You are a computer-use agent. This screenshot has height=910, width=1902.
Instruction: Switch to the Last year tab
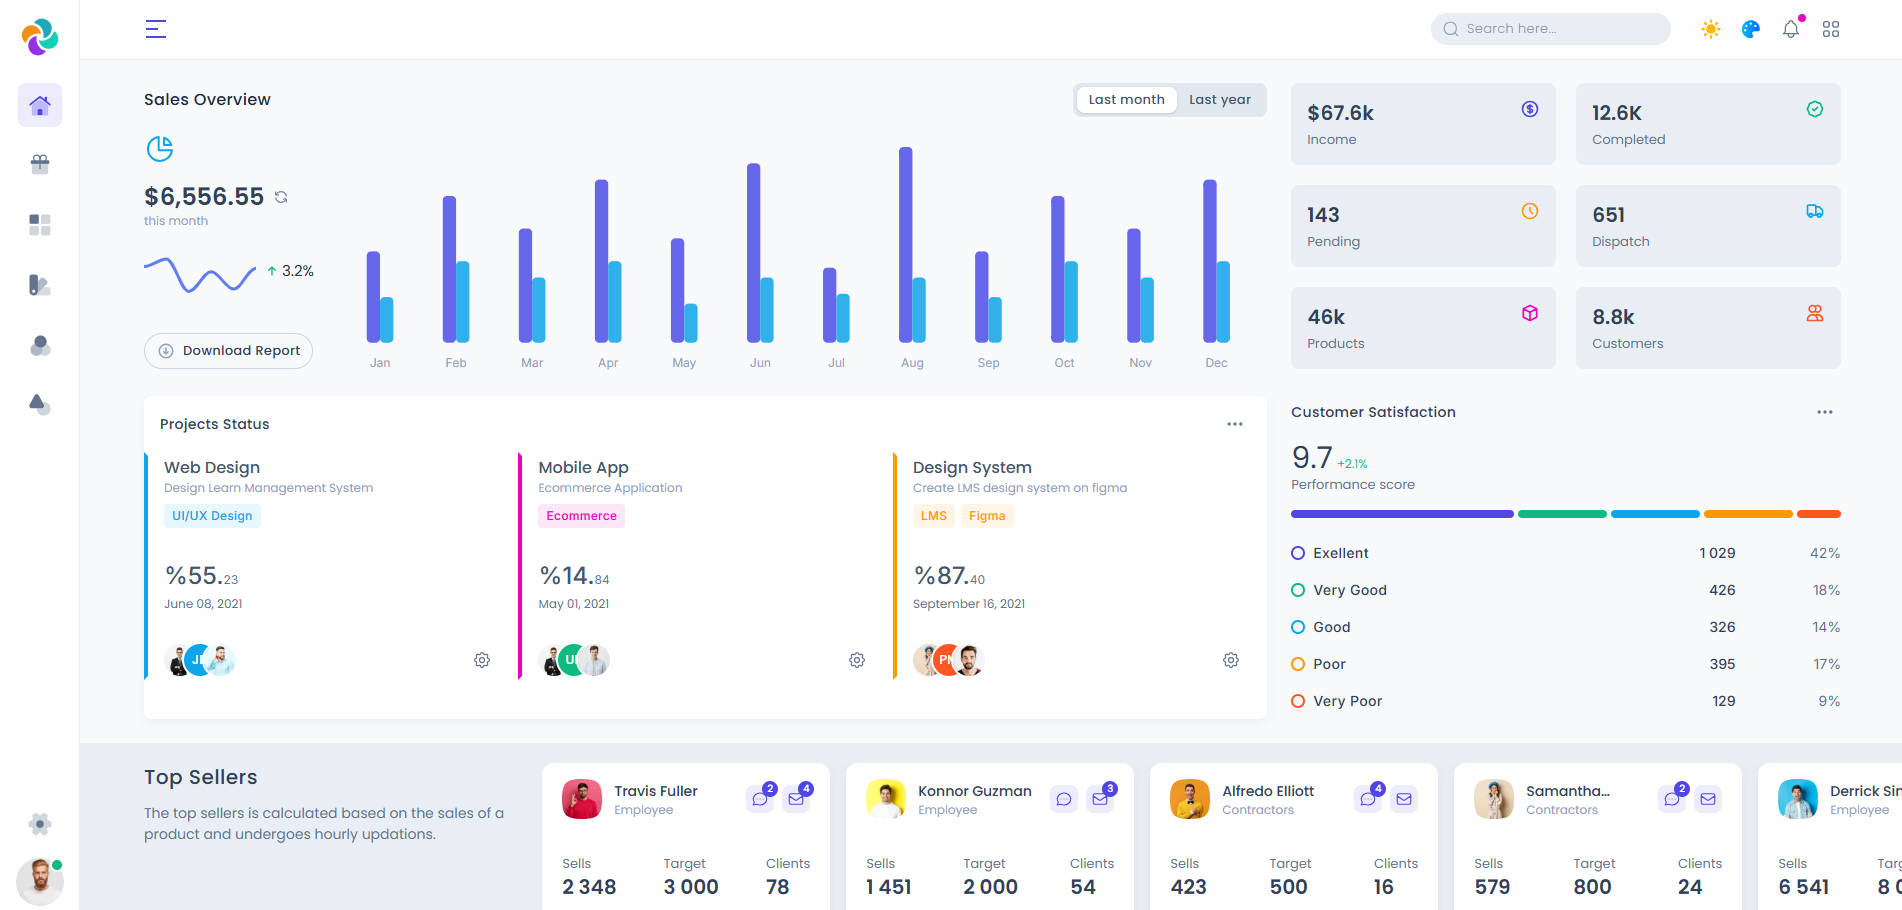point(1220,99)
